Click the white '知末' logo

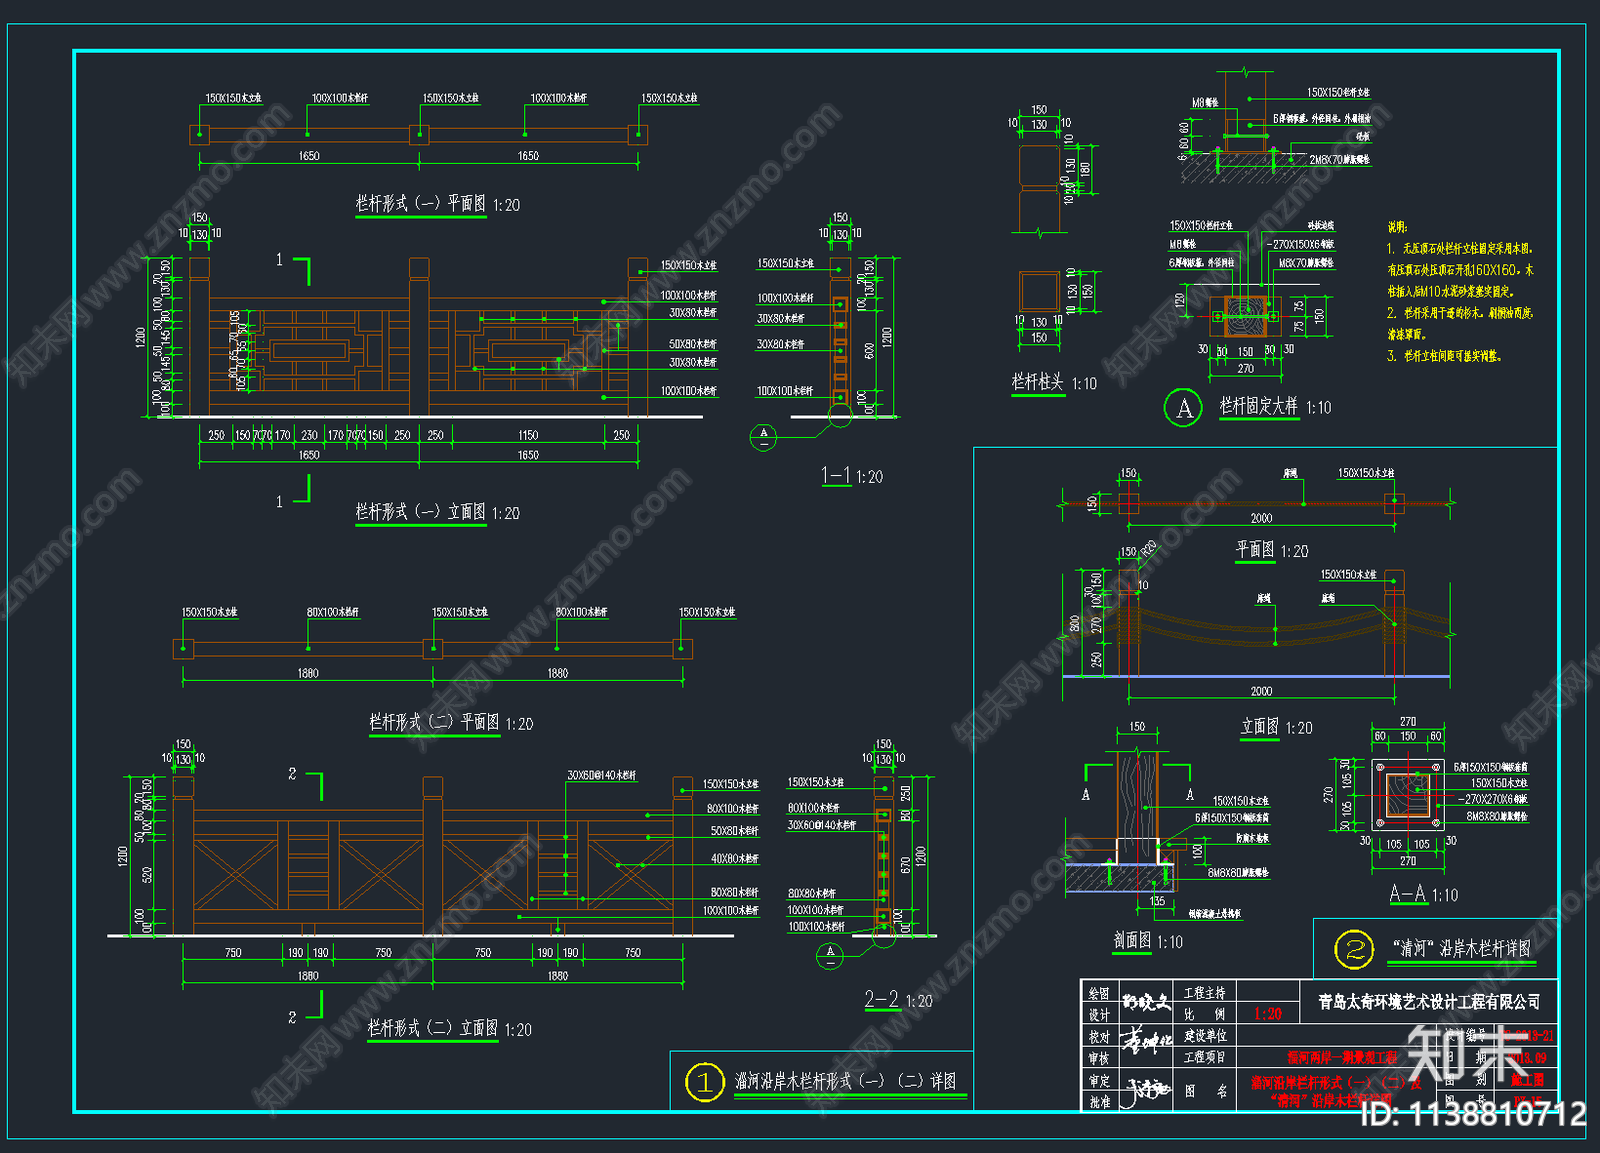click(1466, 1055)
